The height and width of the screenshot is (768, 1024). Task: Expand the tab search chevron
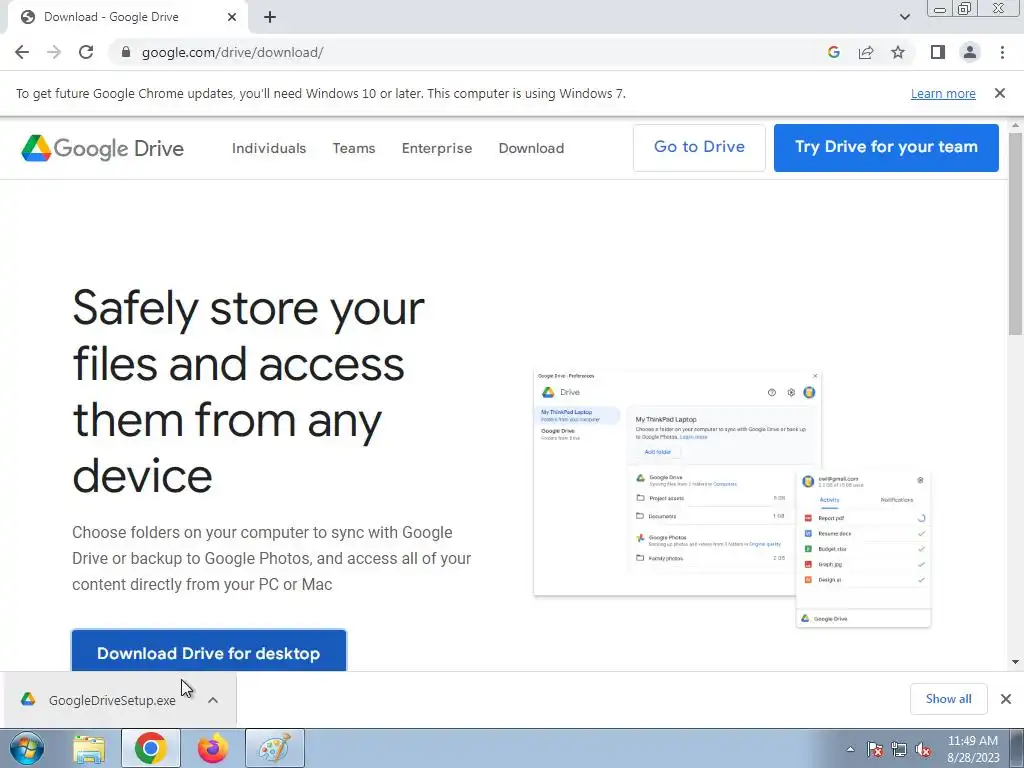(x=904, y=17)
